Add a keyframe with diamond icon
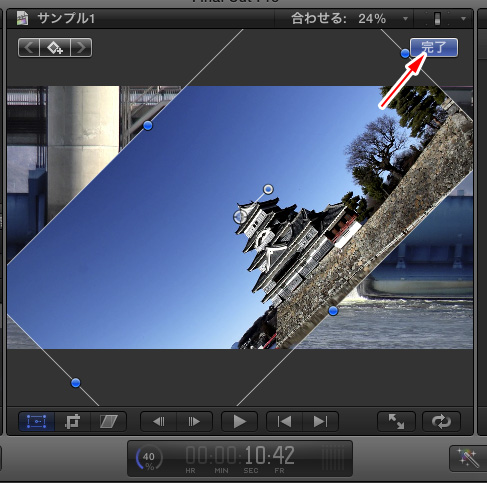 55,48
